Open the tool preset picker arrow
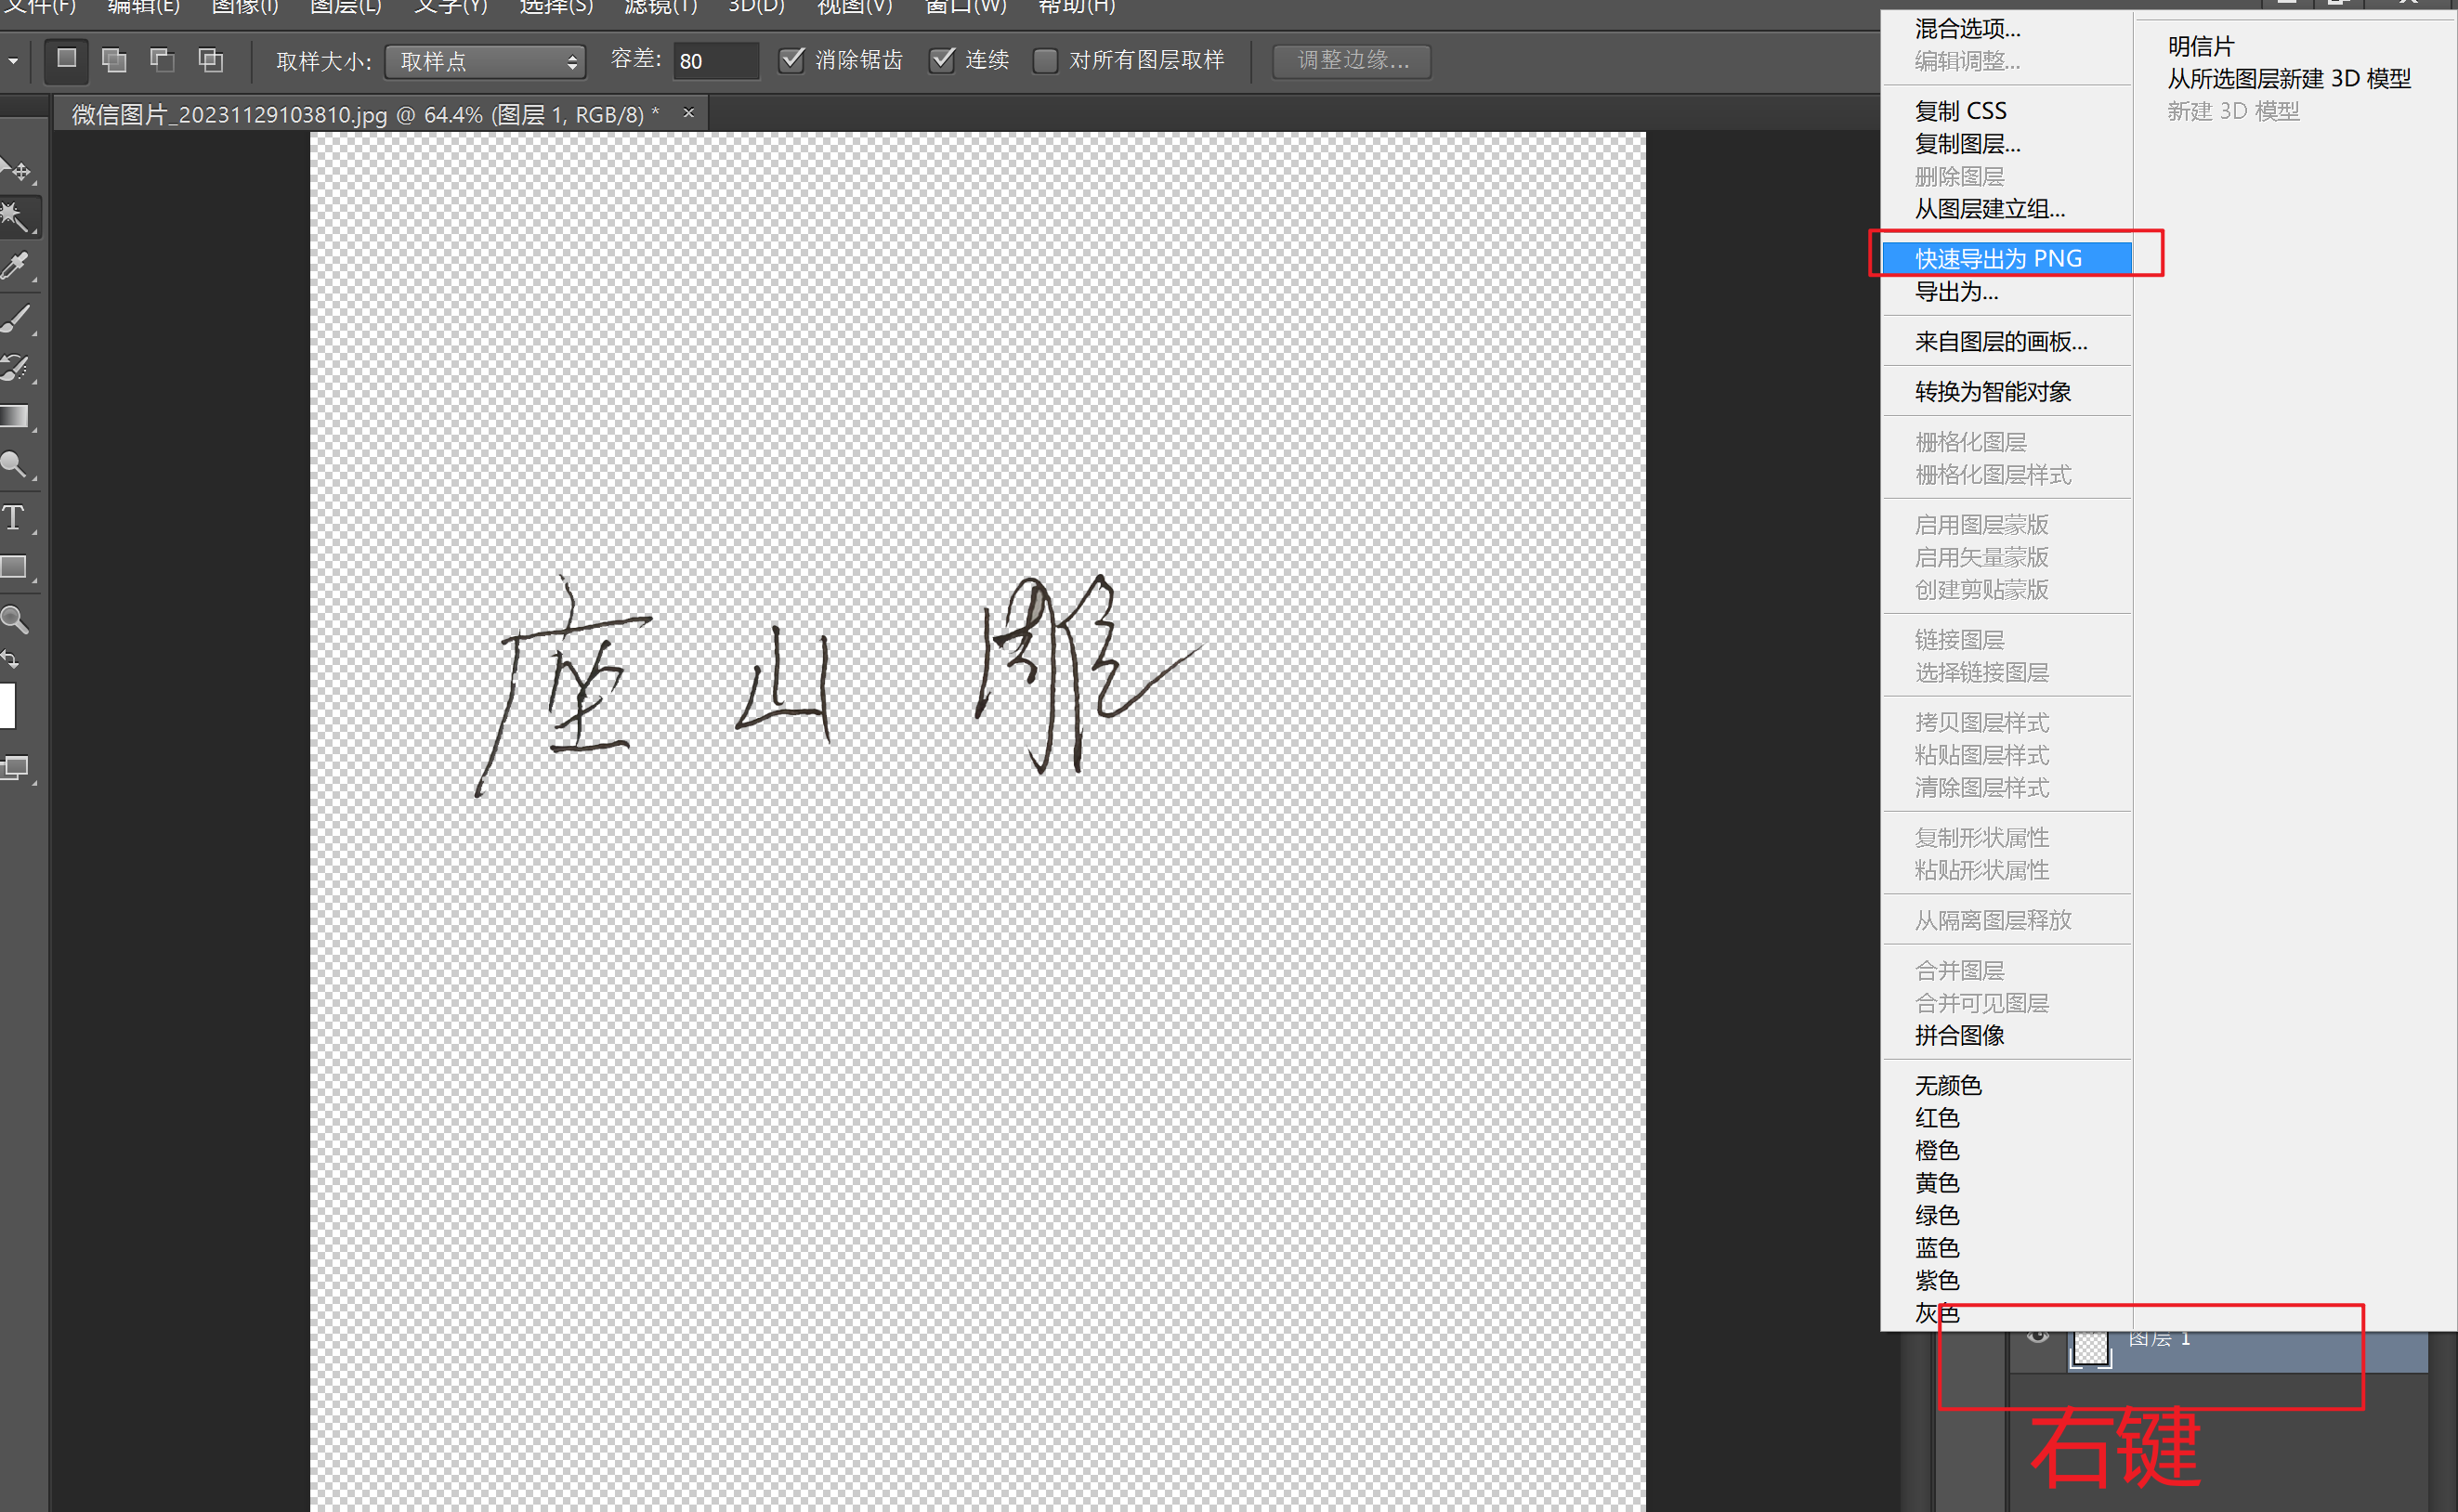The width and height of the screenshot is (2458, 1512). pyautogui.click(x=13, y=61)
